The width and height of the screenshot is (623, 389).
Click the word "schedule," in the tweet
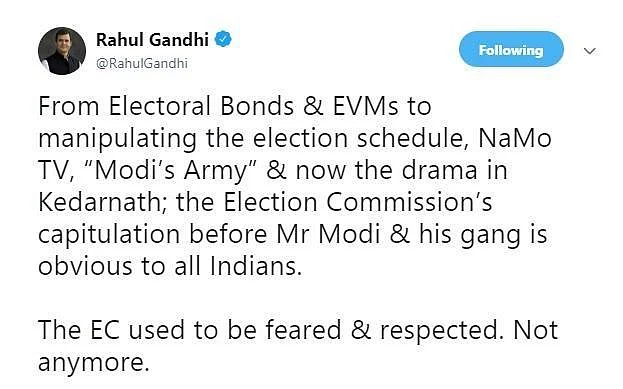click(x=412, y=139)
